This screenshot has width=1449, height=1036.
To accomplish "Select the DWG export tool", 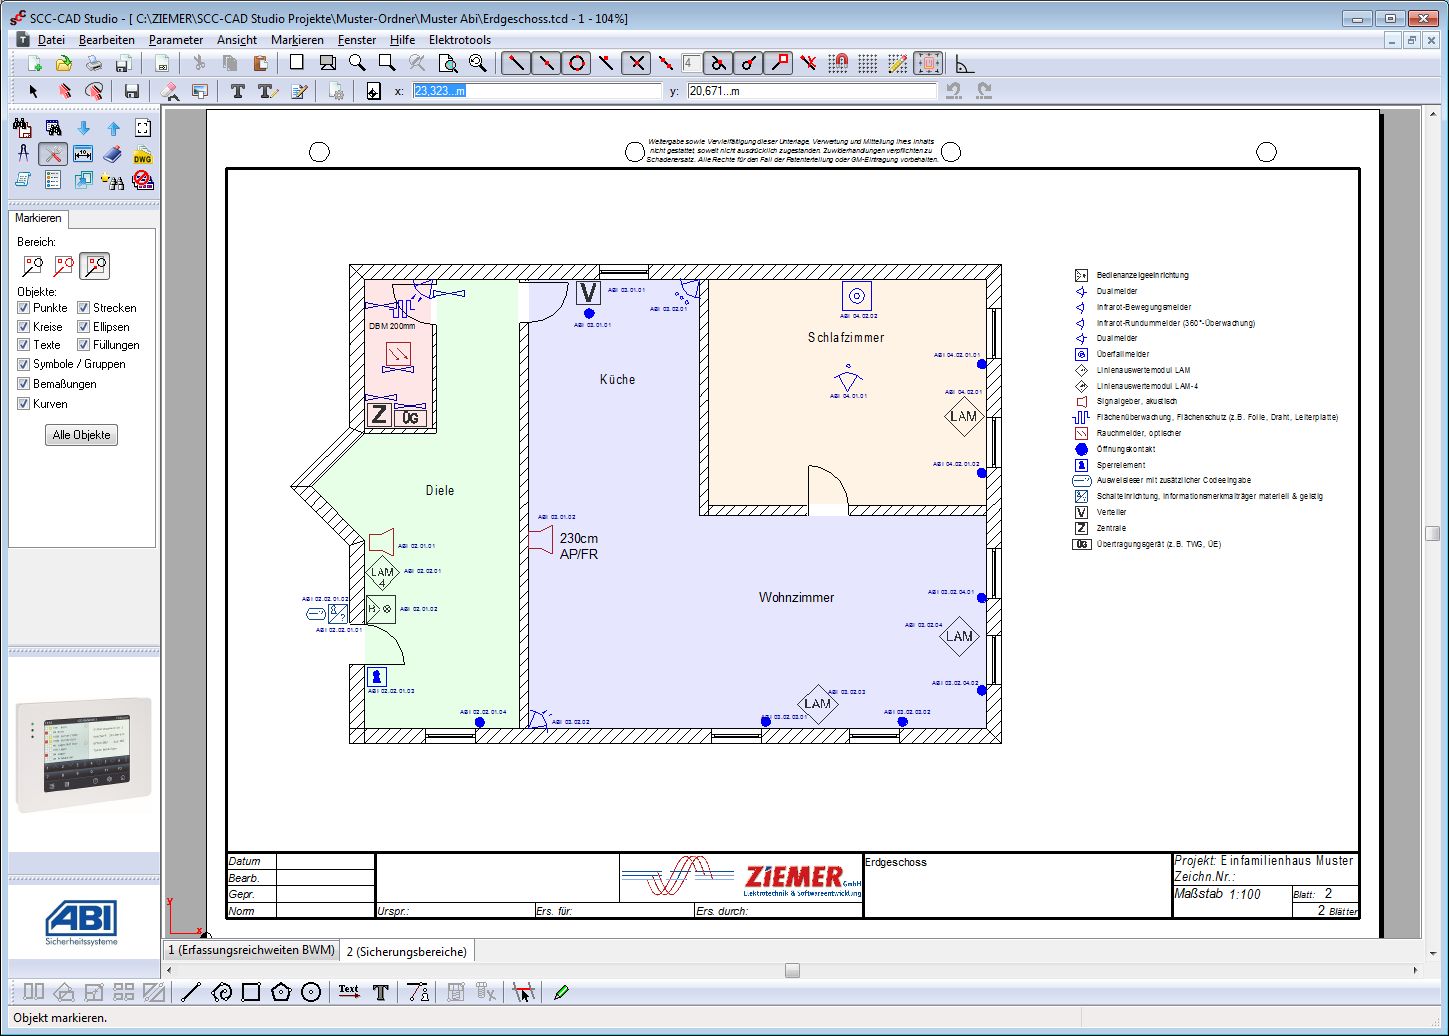I will tap(143, 155).
